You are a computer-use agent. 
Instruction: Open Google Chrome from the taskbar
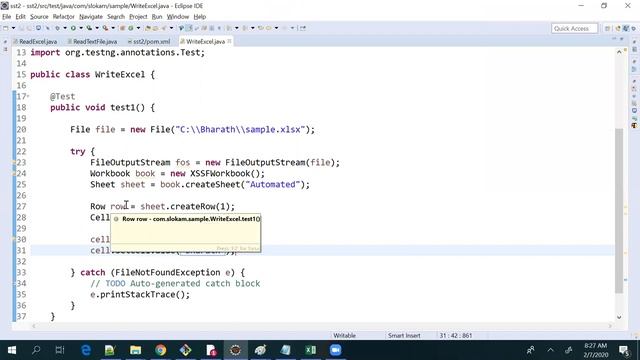coord(161,350)
